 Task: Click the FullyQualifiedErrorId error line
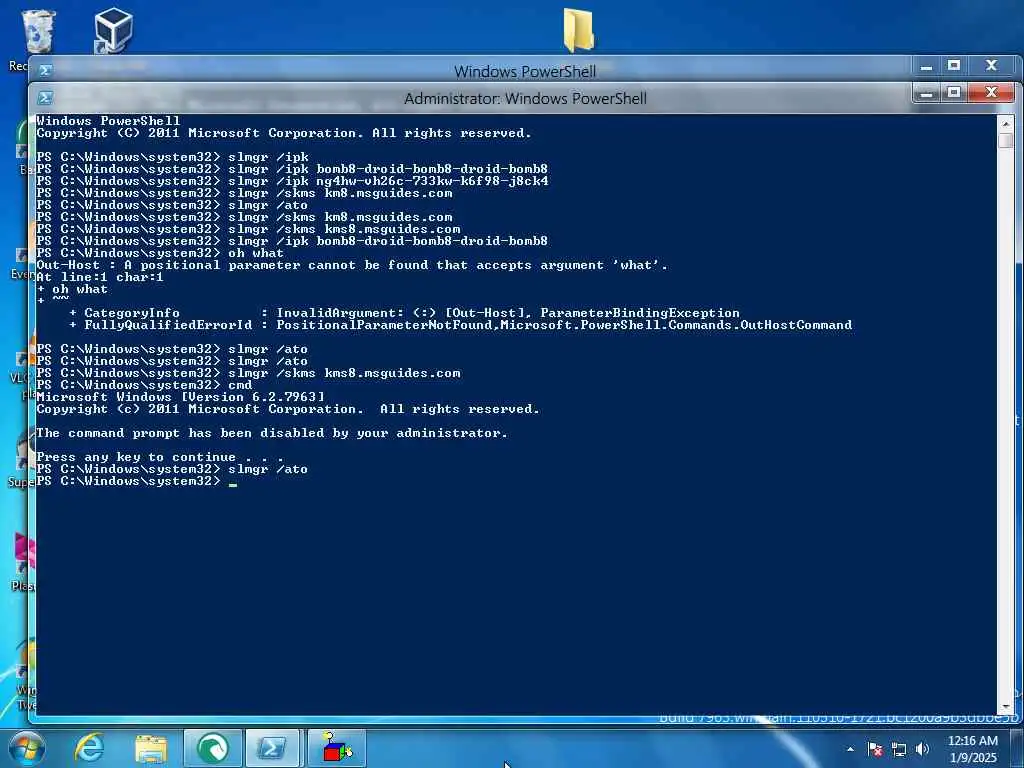[x=460, y=325]
